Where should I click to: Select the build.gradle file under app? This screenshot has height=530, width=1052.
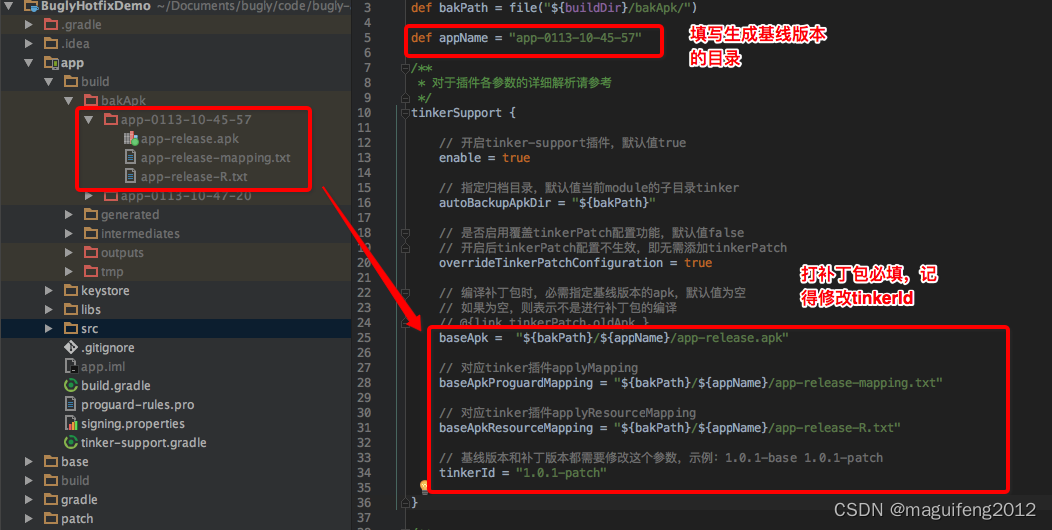point(115,386)
